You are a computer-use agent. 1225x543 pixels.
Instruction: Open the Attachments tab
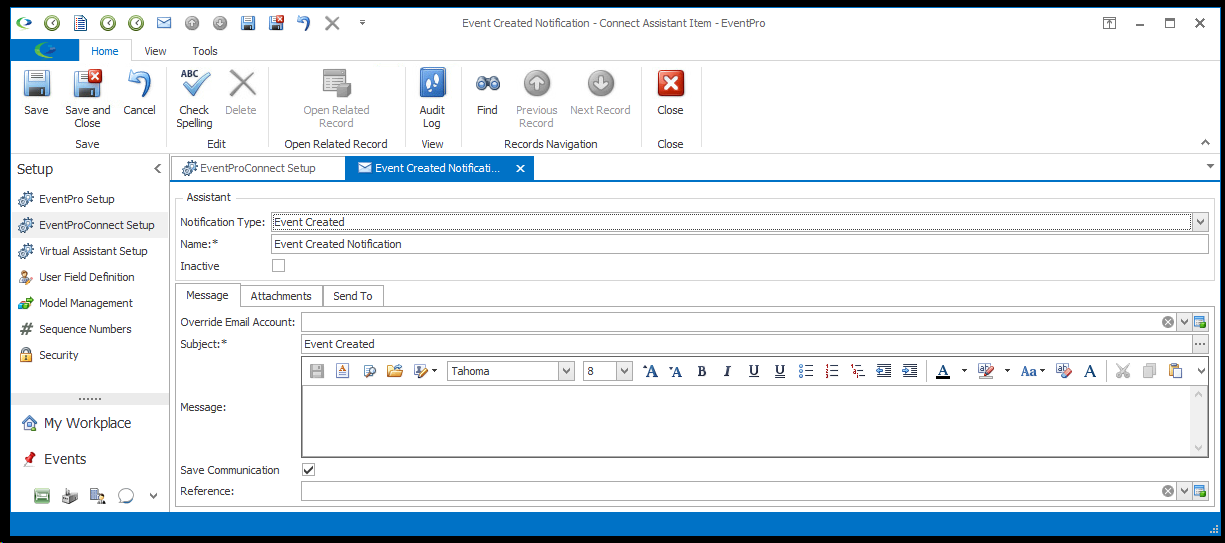(x=281, y=296)
